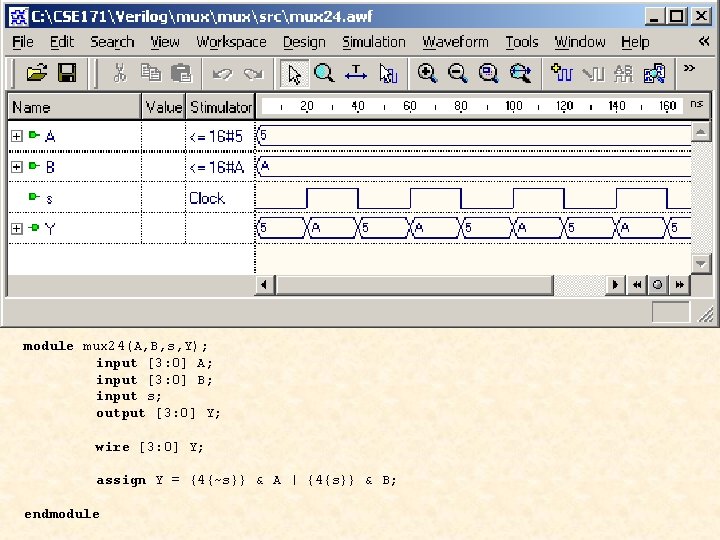This screenshot has height=540, width=720.
Task: Show more toolbar buttons chevron
Action: (689, 68)
